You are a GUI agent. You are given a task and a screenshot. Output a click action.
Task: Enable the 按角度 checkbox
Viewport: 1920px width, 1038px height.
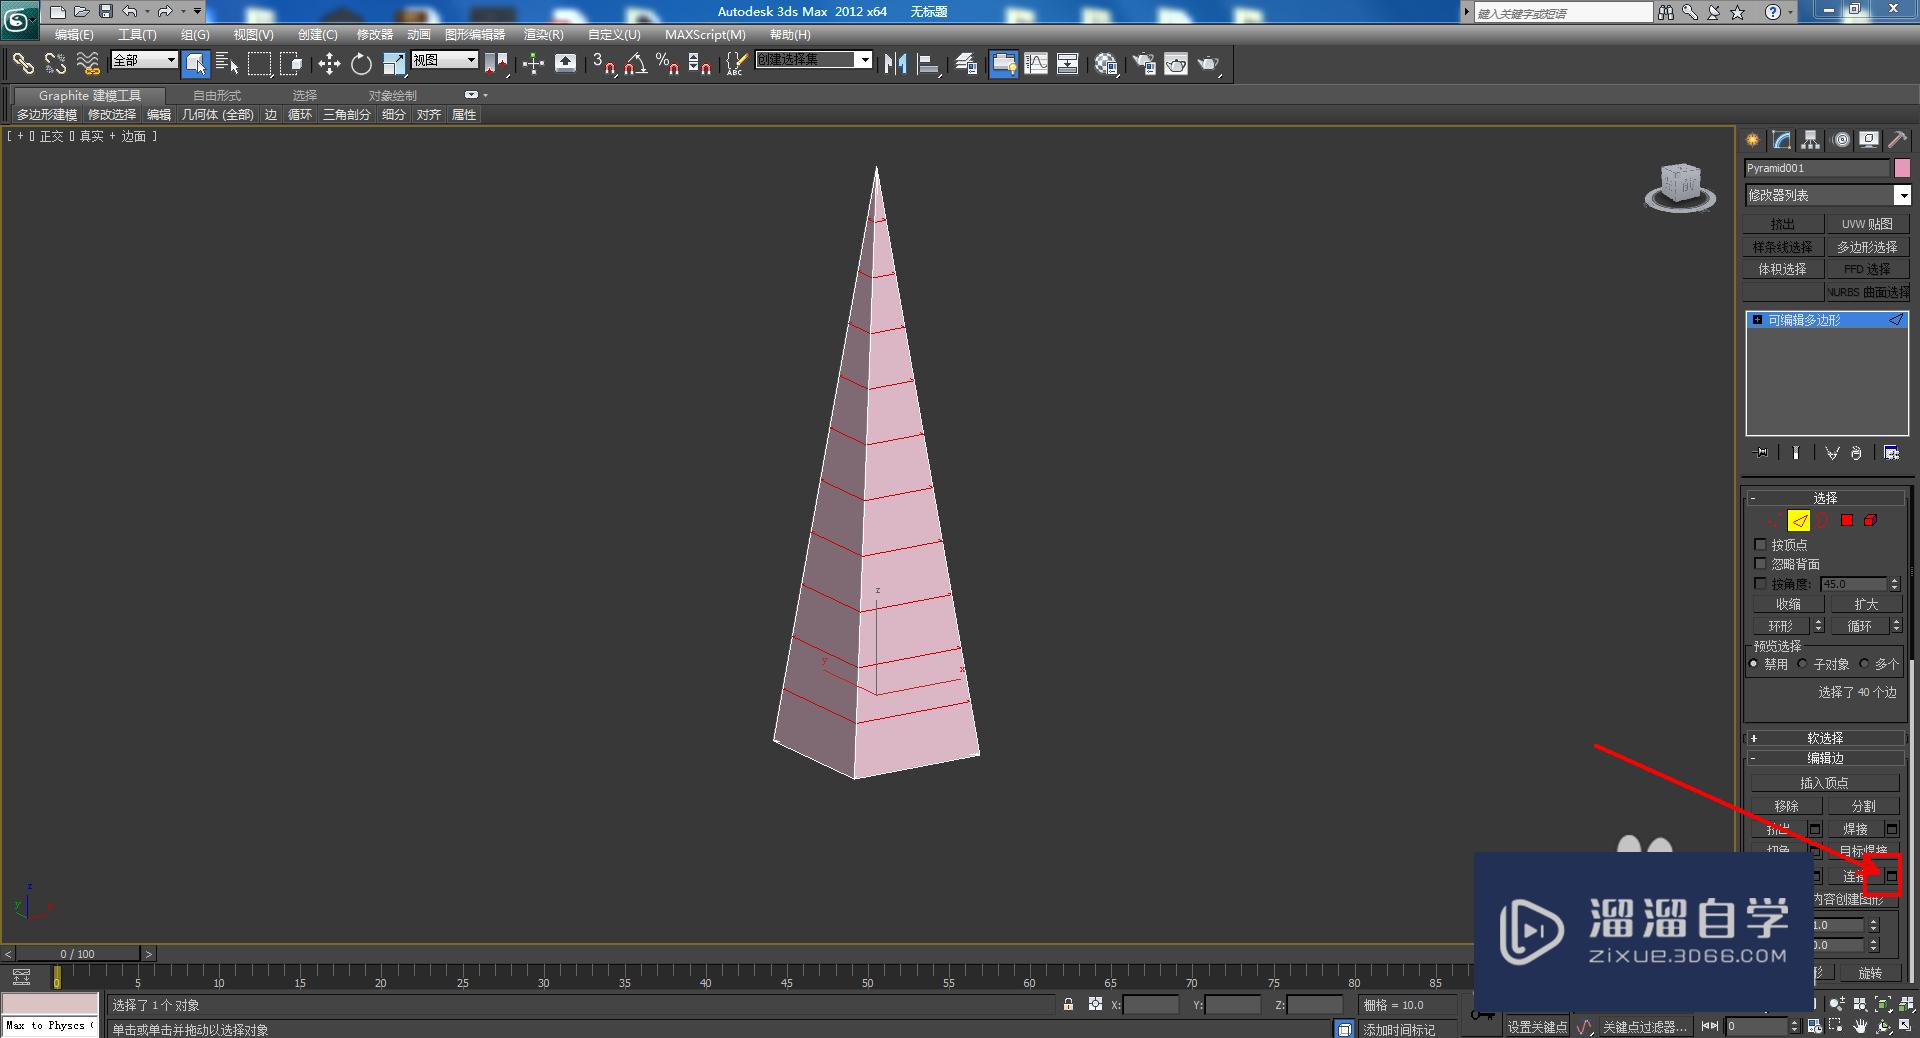pyautogui.click(x=1760, y=584)
